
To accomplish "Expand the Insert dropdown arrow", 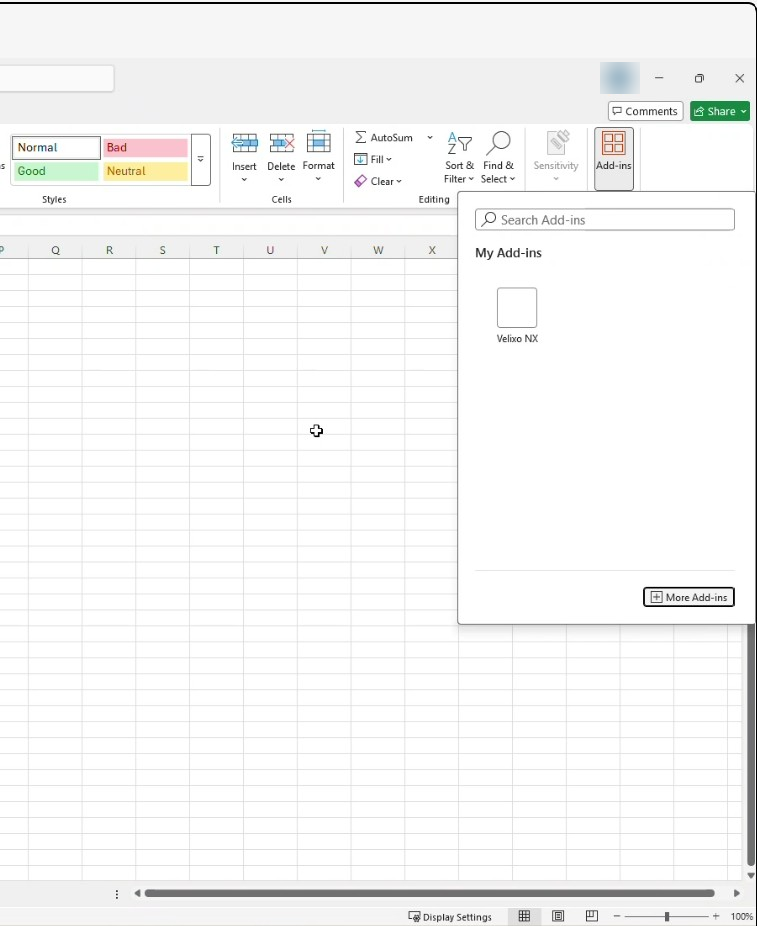I will point(244,180).
